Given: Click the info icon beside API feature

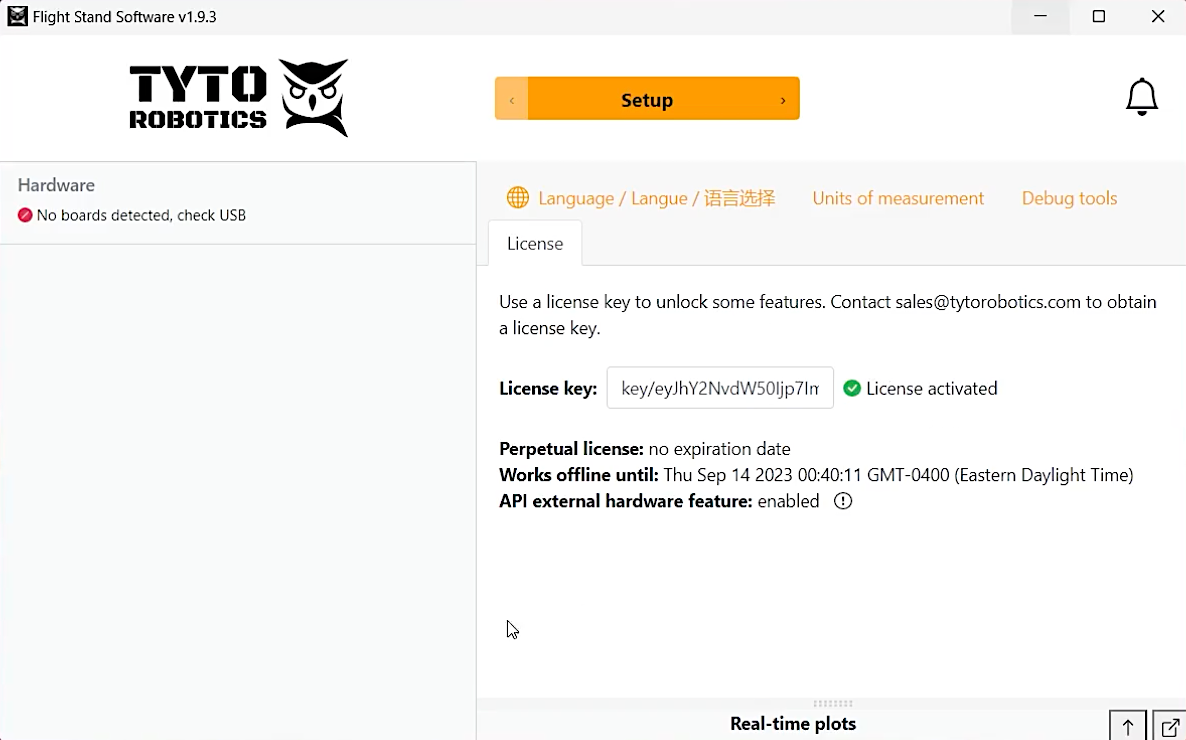Looking at the screenshot, I should tap(843, 501).
